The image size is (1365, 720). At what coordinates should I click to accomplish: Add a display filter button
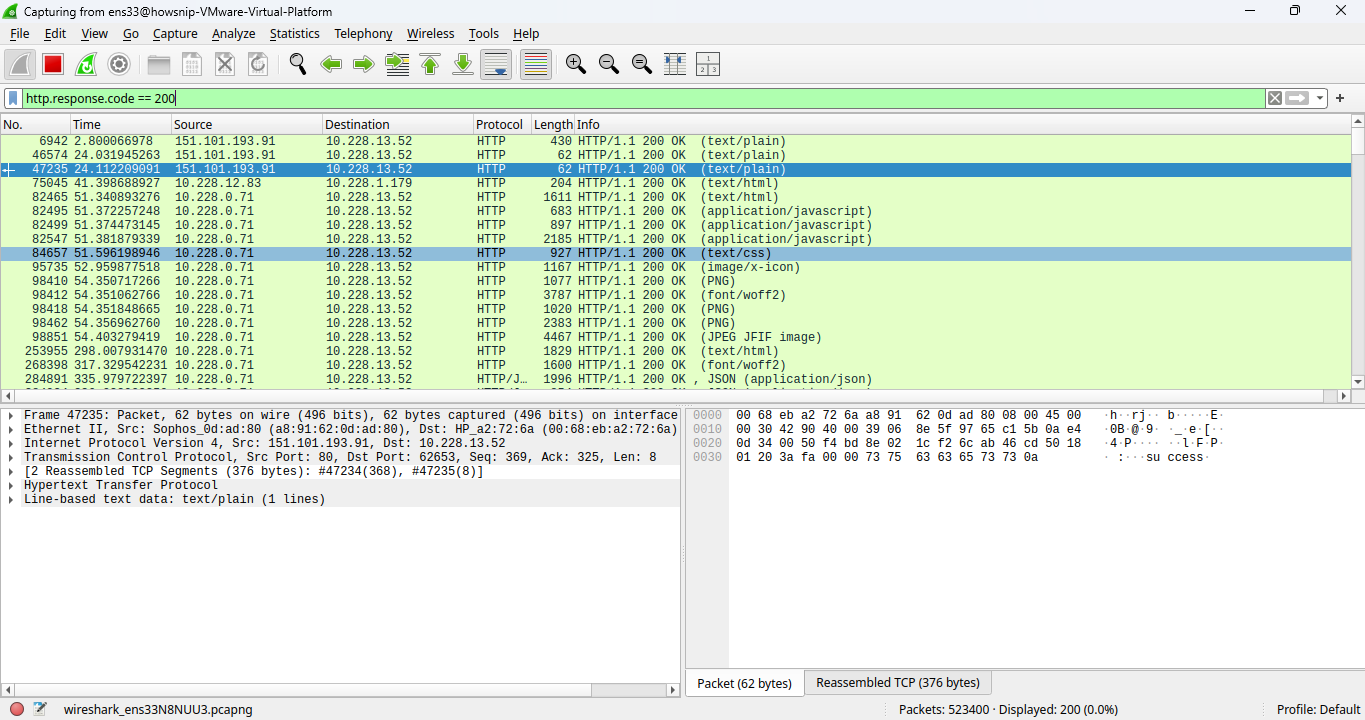(1340, 98)
